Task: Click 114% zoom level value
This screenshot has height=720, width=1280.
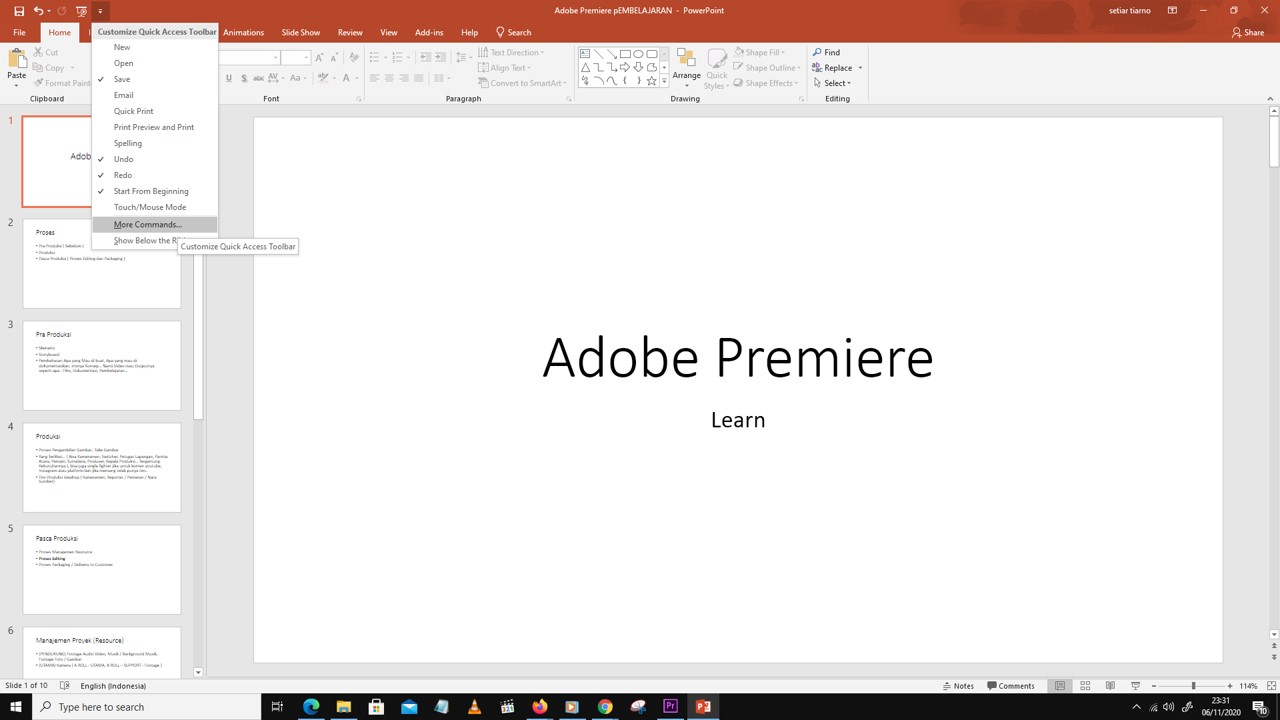Action: [1248, 686]
